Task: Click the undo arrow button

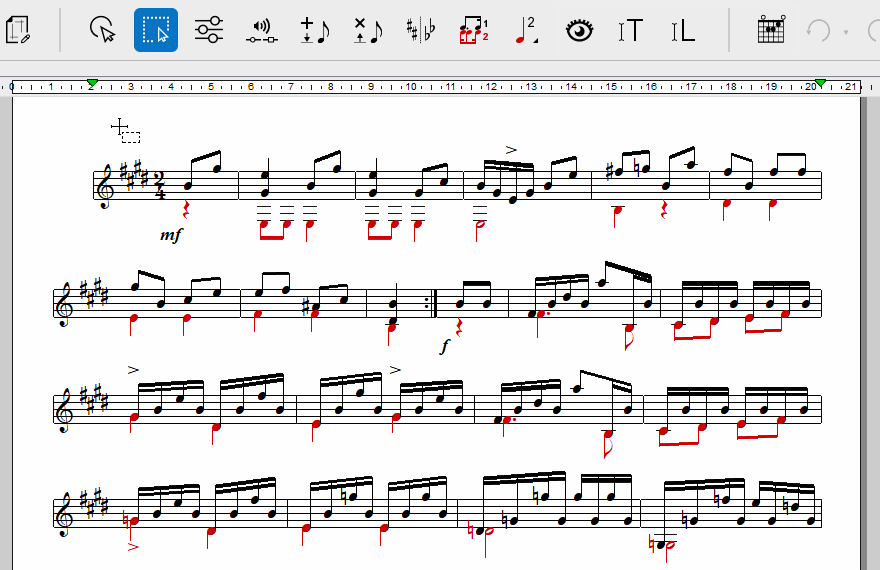Action: (818, 31)
